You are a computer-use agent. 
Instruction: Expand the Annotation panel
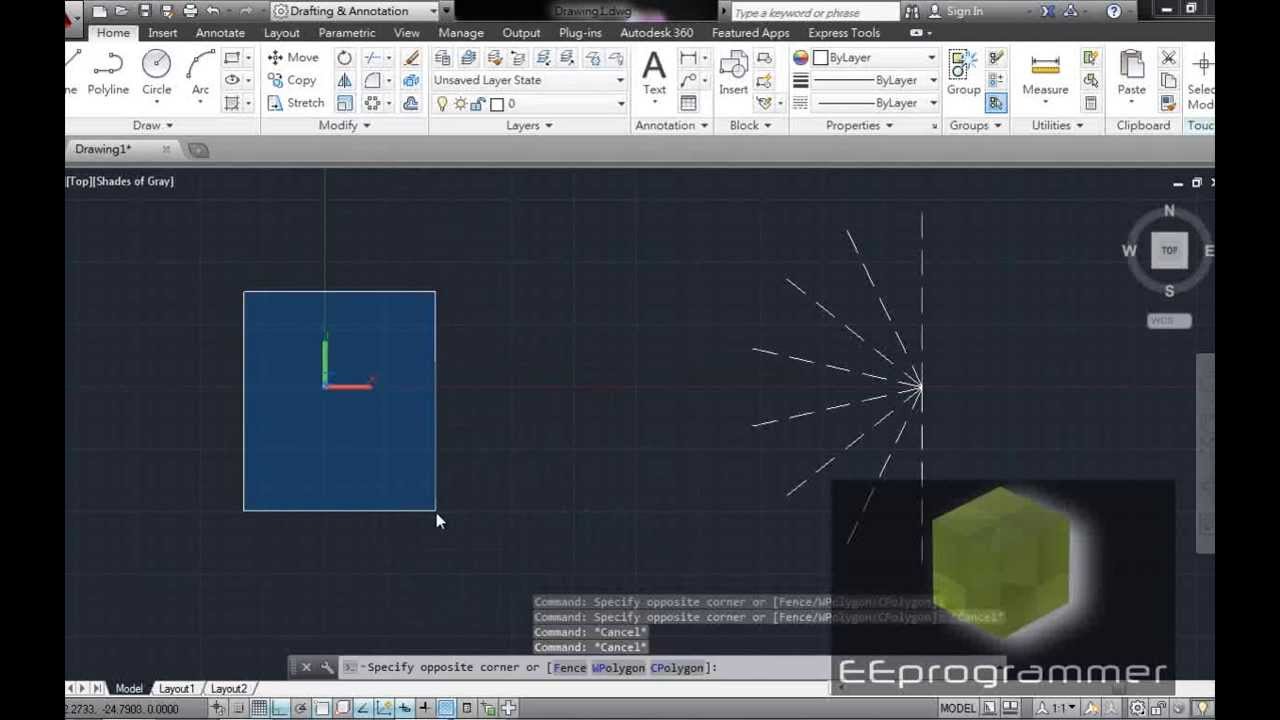[x=672, y=125]
